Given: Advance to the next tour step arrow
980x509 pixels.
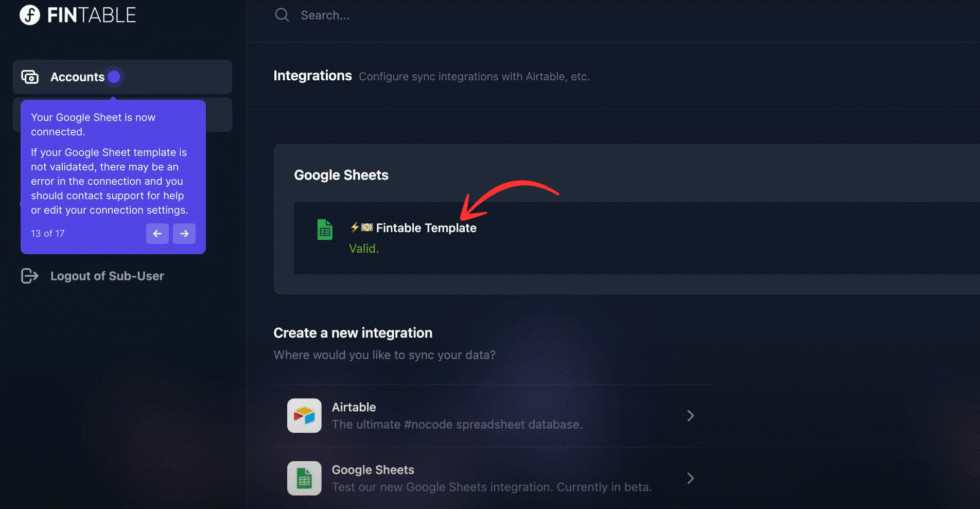Looking at the screenshot, I should pos(184,234).
